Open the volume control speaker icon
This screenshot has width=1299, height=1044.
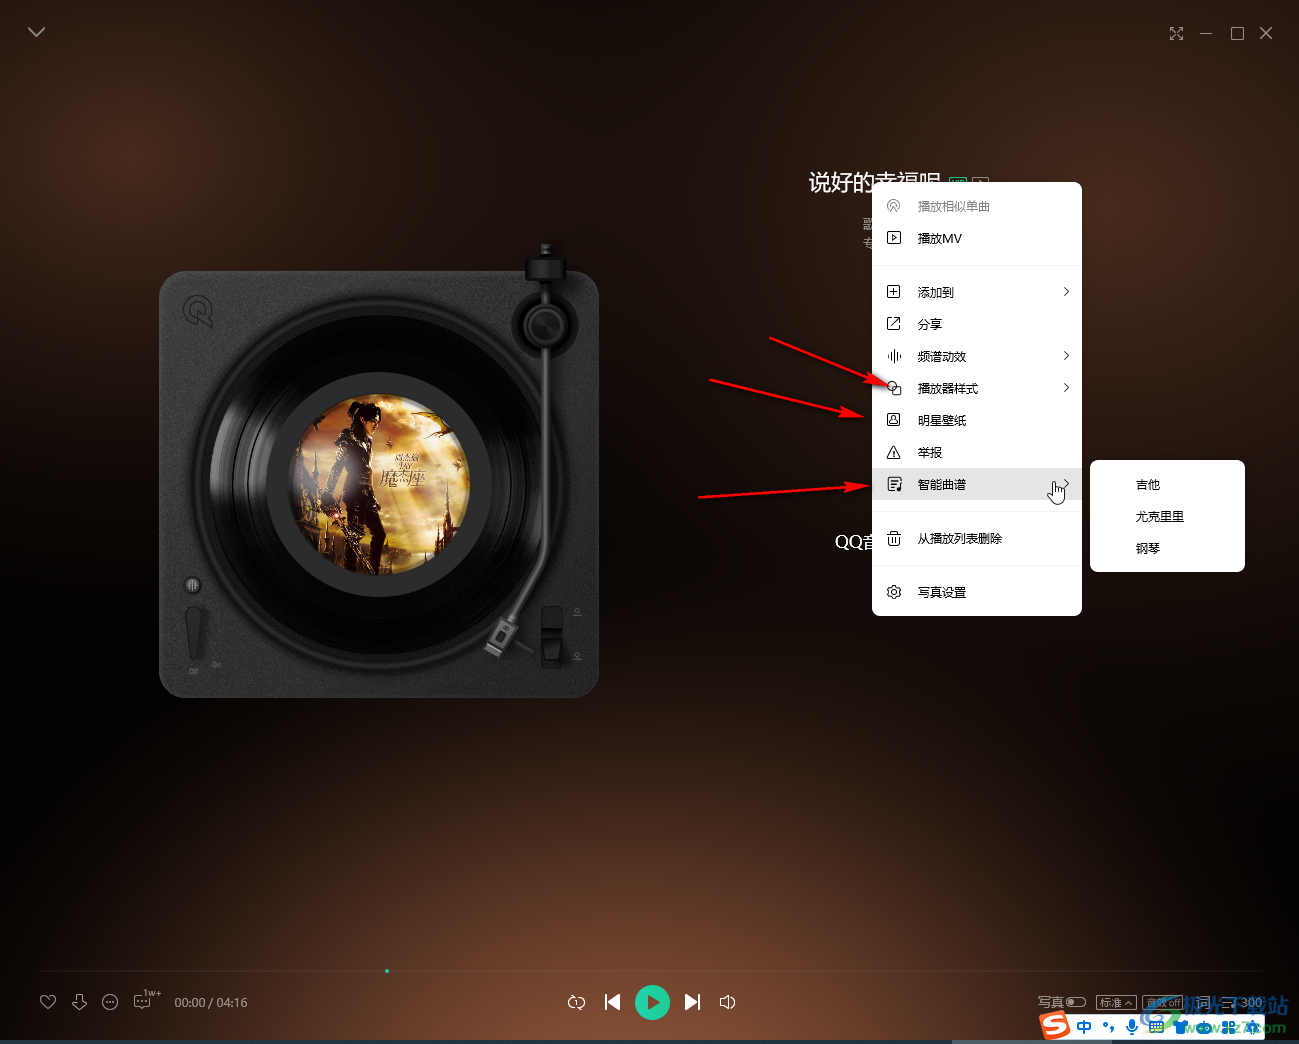(727, 1002)
